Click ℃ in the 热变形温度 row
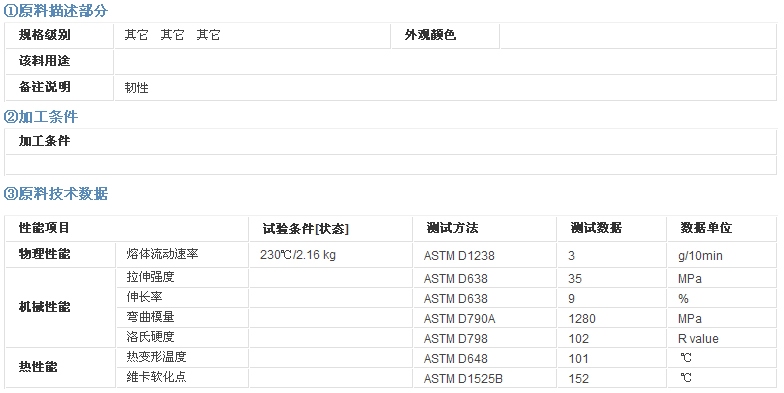Viewport: 784px width, 393px height. pyautogui.click(x=686, y=358)
